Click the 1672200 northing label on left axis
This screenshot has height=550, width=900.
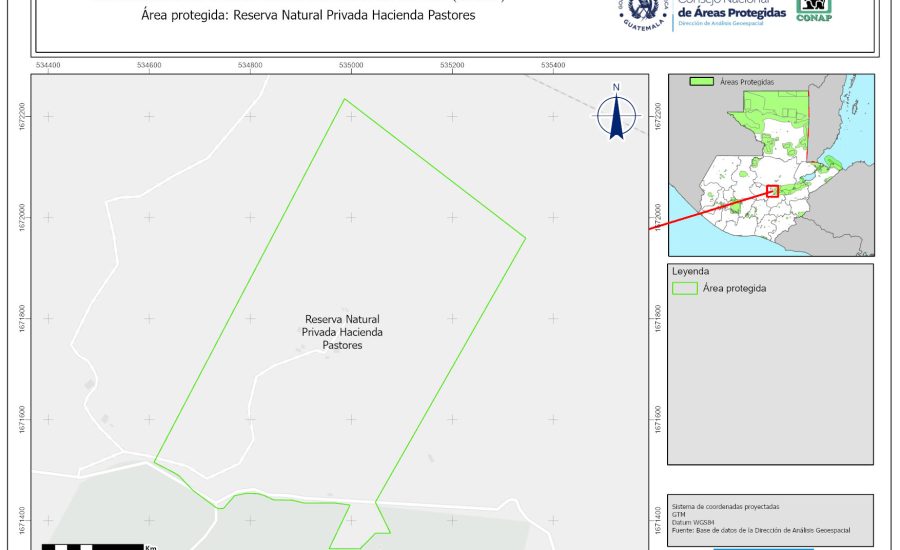(x=22, y=117)
